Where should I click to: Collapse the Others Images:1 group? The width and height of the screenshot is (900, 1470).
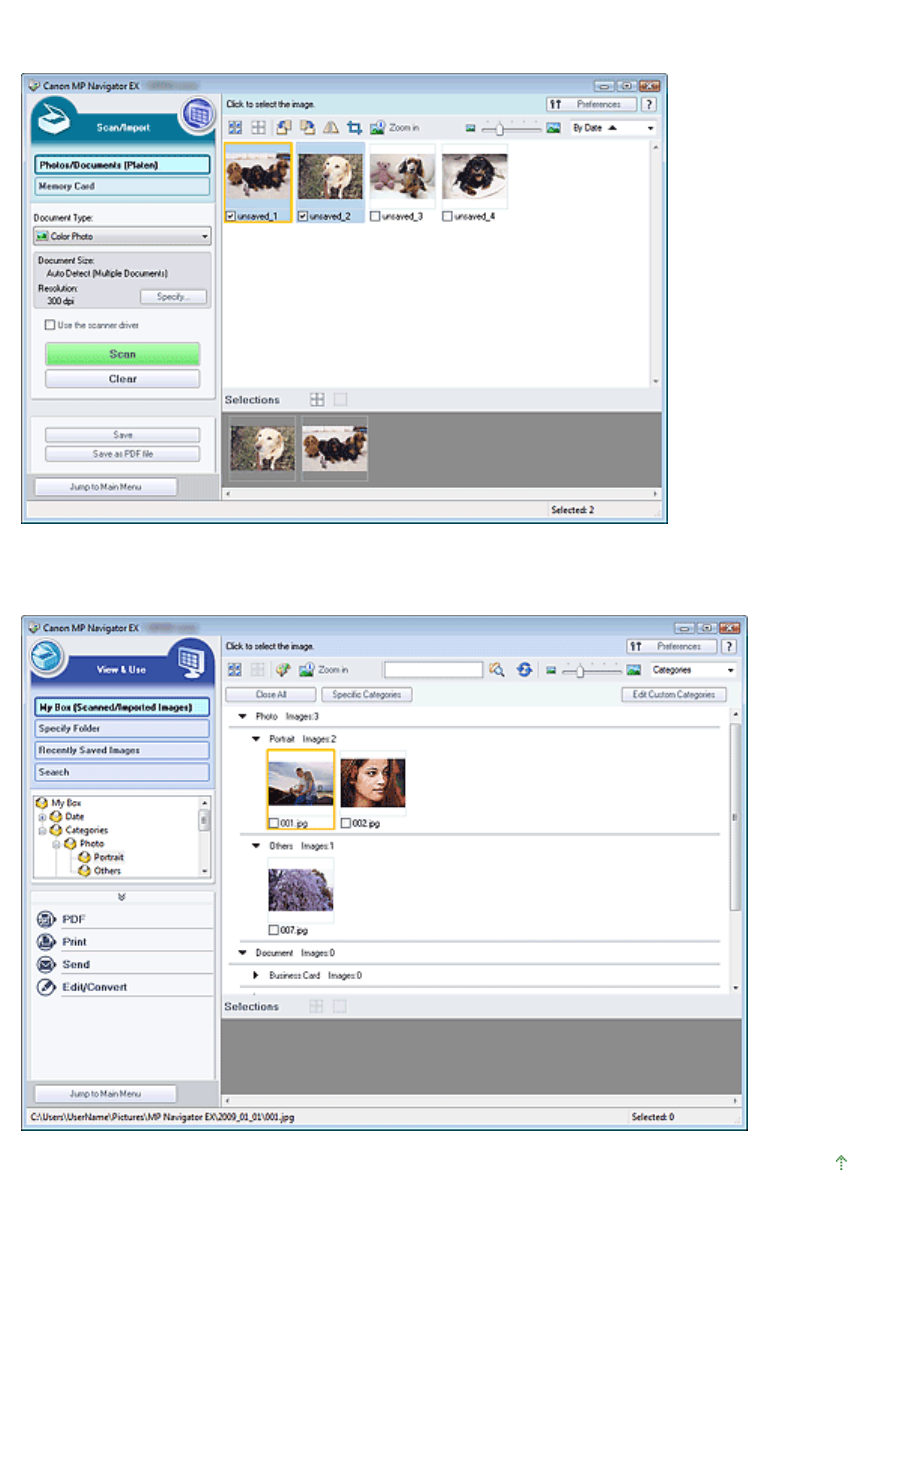coord(256,846)
